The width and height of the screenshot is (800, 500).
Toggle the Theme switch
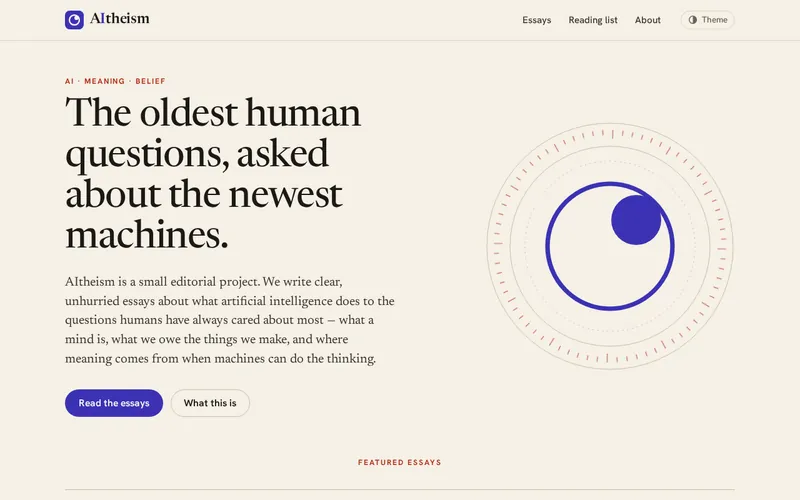coord(707,20)
